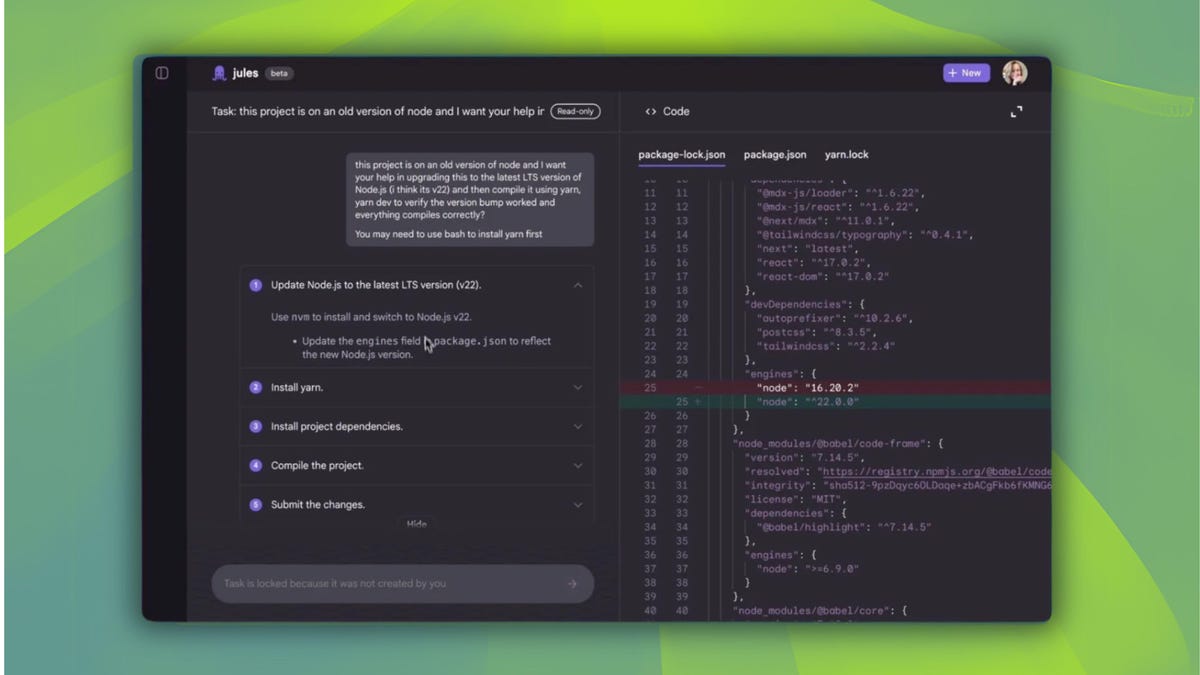Click step 2 number badge

255,387
